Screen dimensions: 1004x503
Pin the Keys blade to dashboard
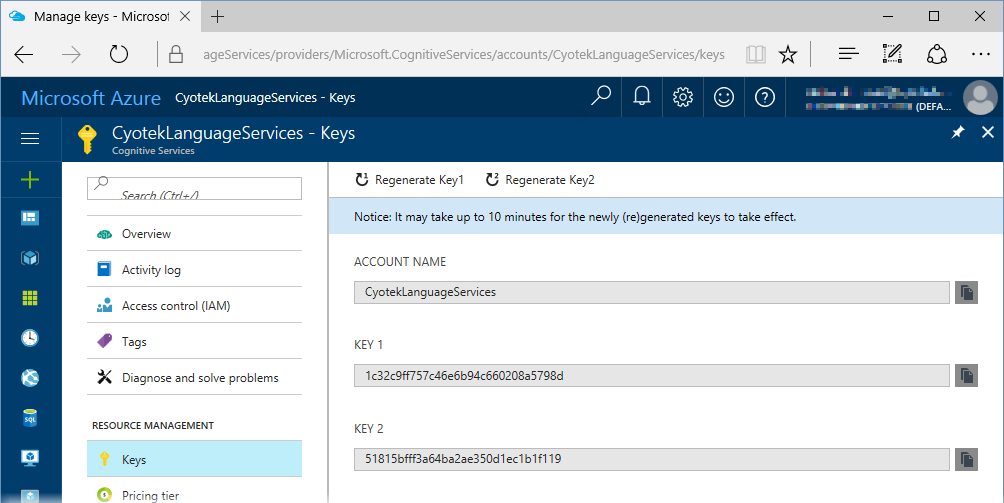958,132
